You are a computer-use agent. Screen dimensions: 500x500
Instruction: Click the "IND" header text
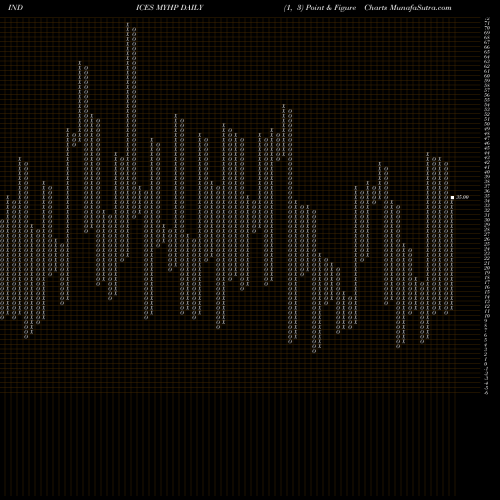coord(15,8)
